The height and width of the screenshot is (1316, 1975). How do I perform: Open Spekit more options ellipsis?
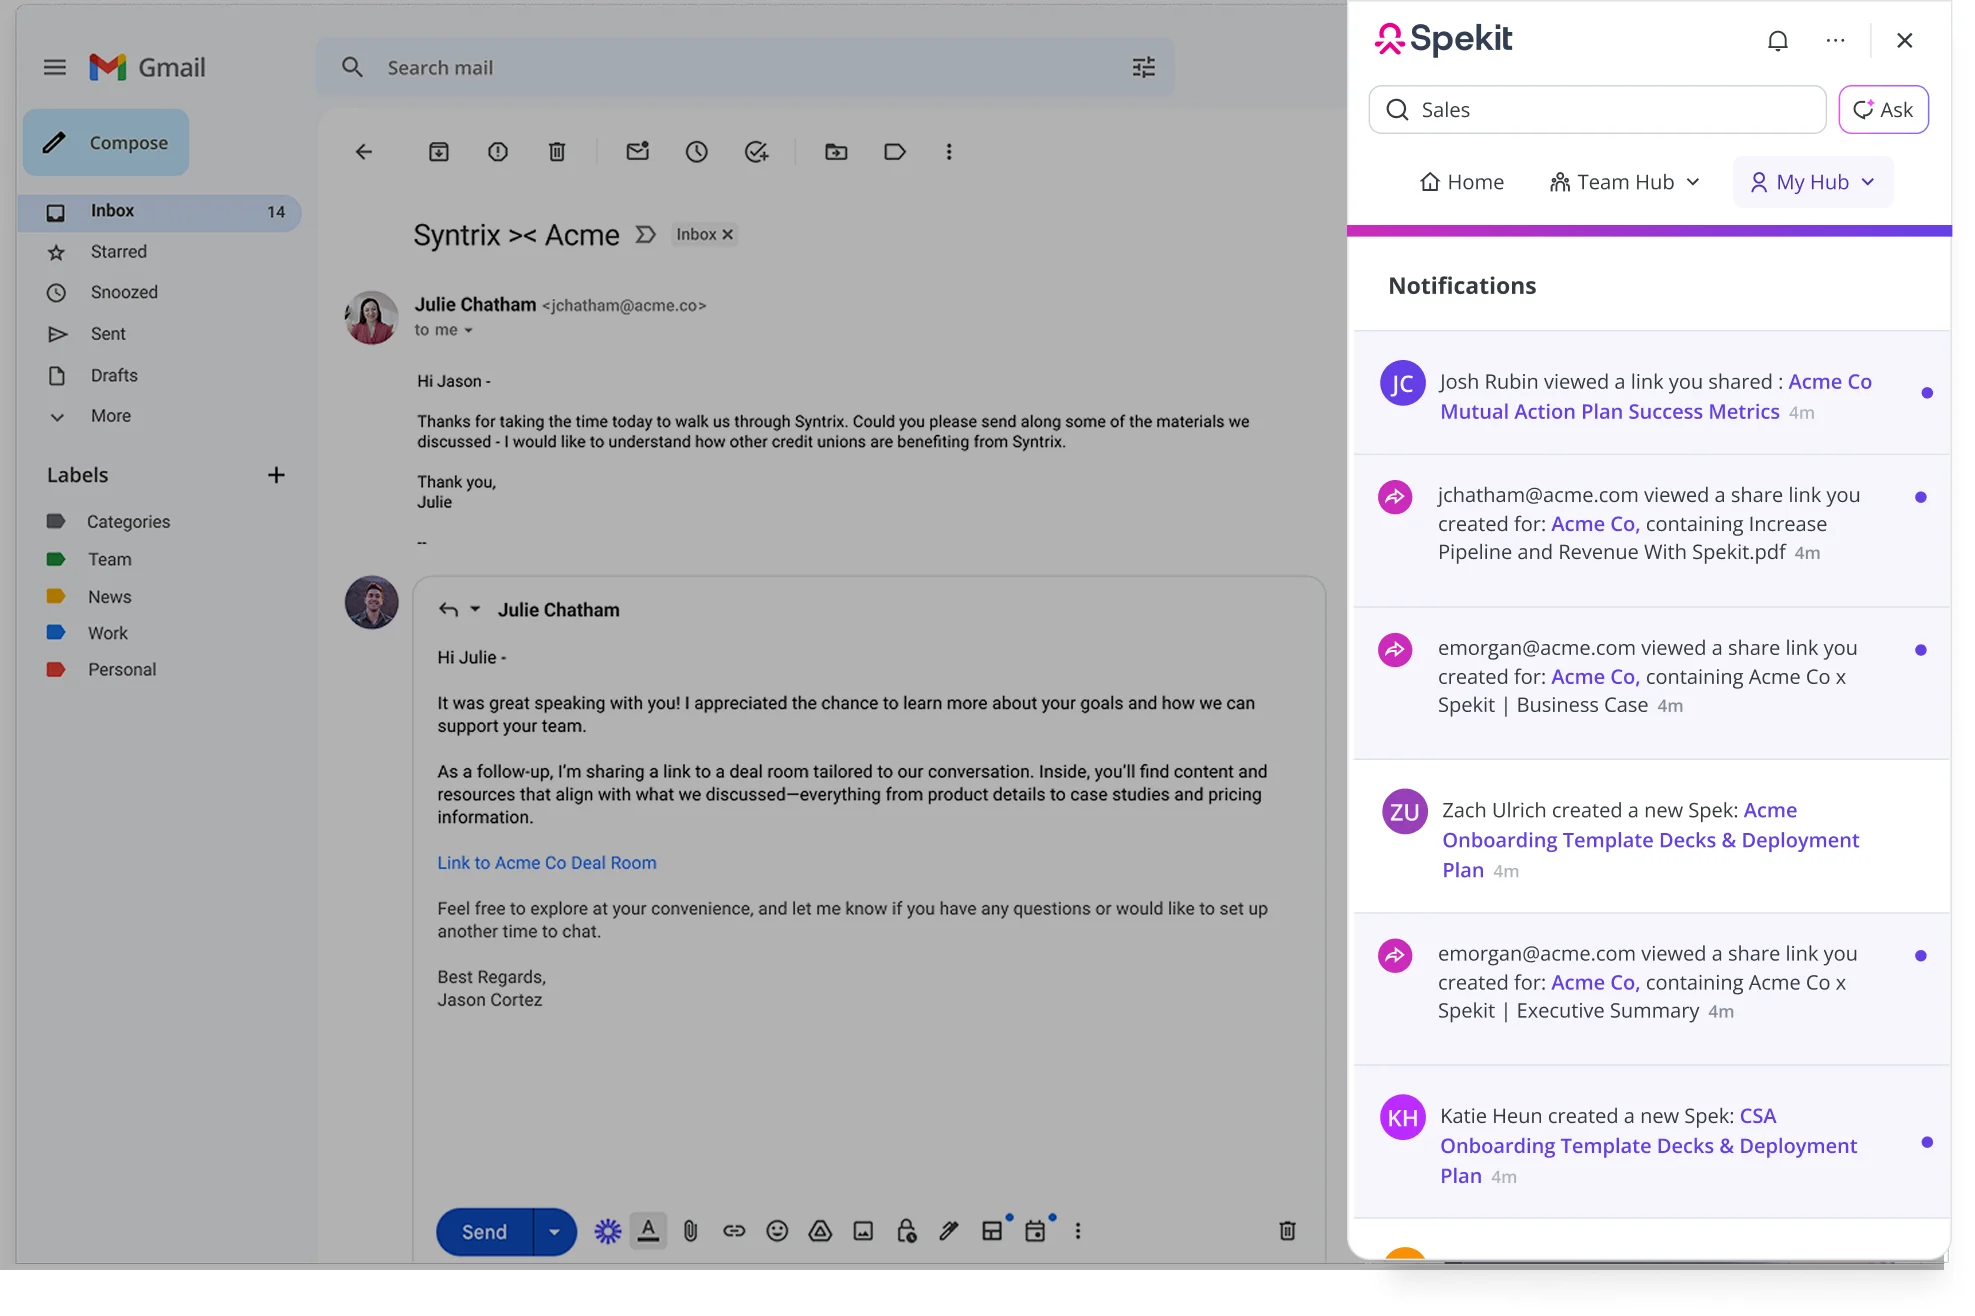[1835, 41]
